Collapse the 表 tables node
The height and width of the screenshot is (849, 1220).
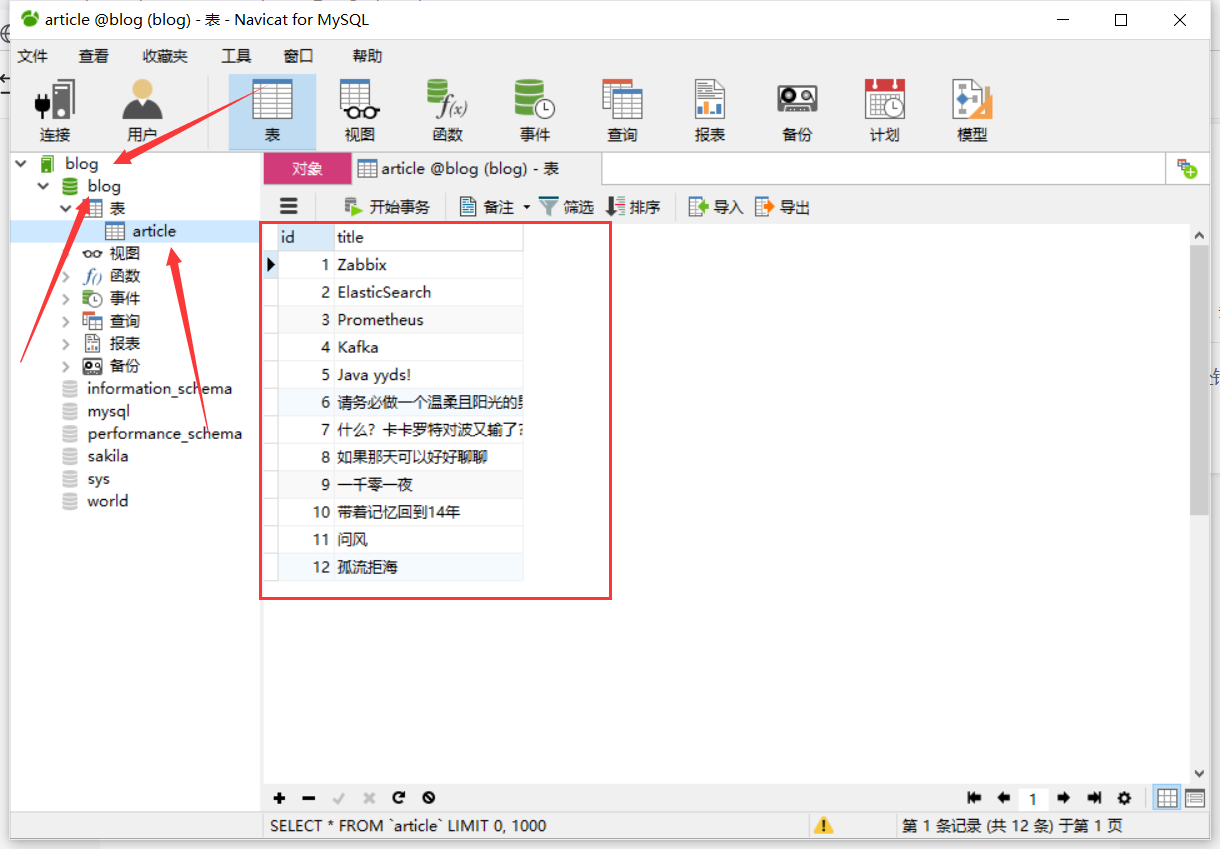tap(65, 208)
